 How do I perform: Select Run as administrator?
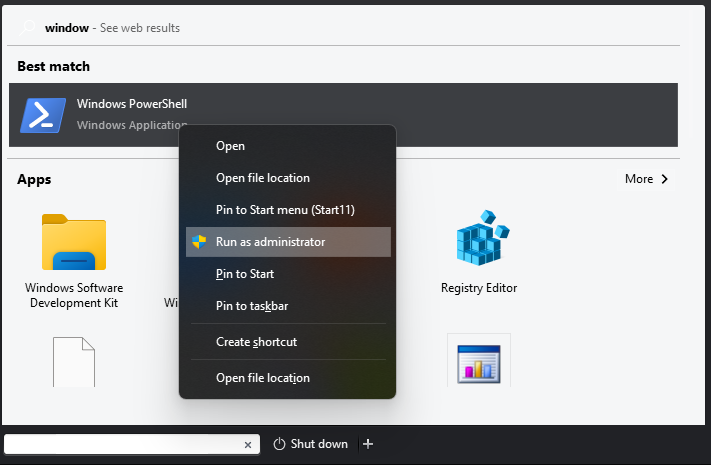(x=287, y=242)
